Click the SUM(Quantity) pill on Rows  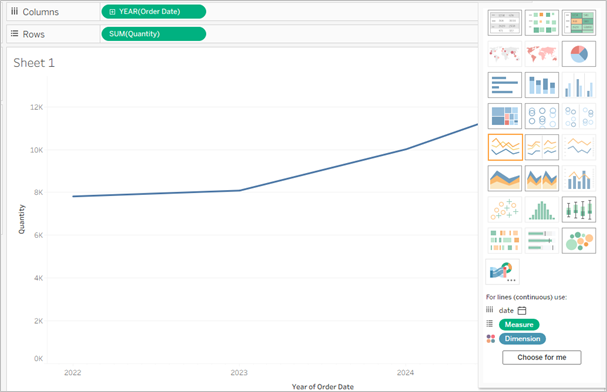coord(154,34)
